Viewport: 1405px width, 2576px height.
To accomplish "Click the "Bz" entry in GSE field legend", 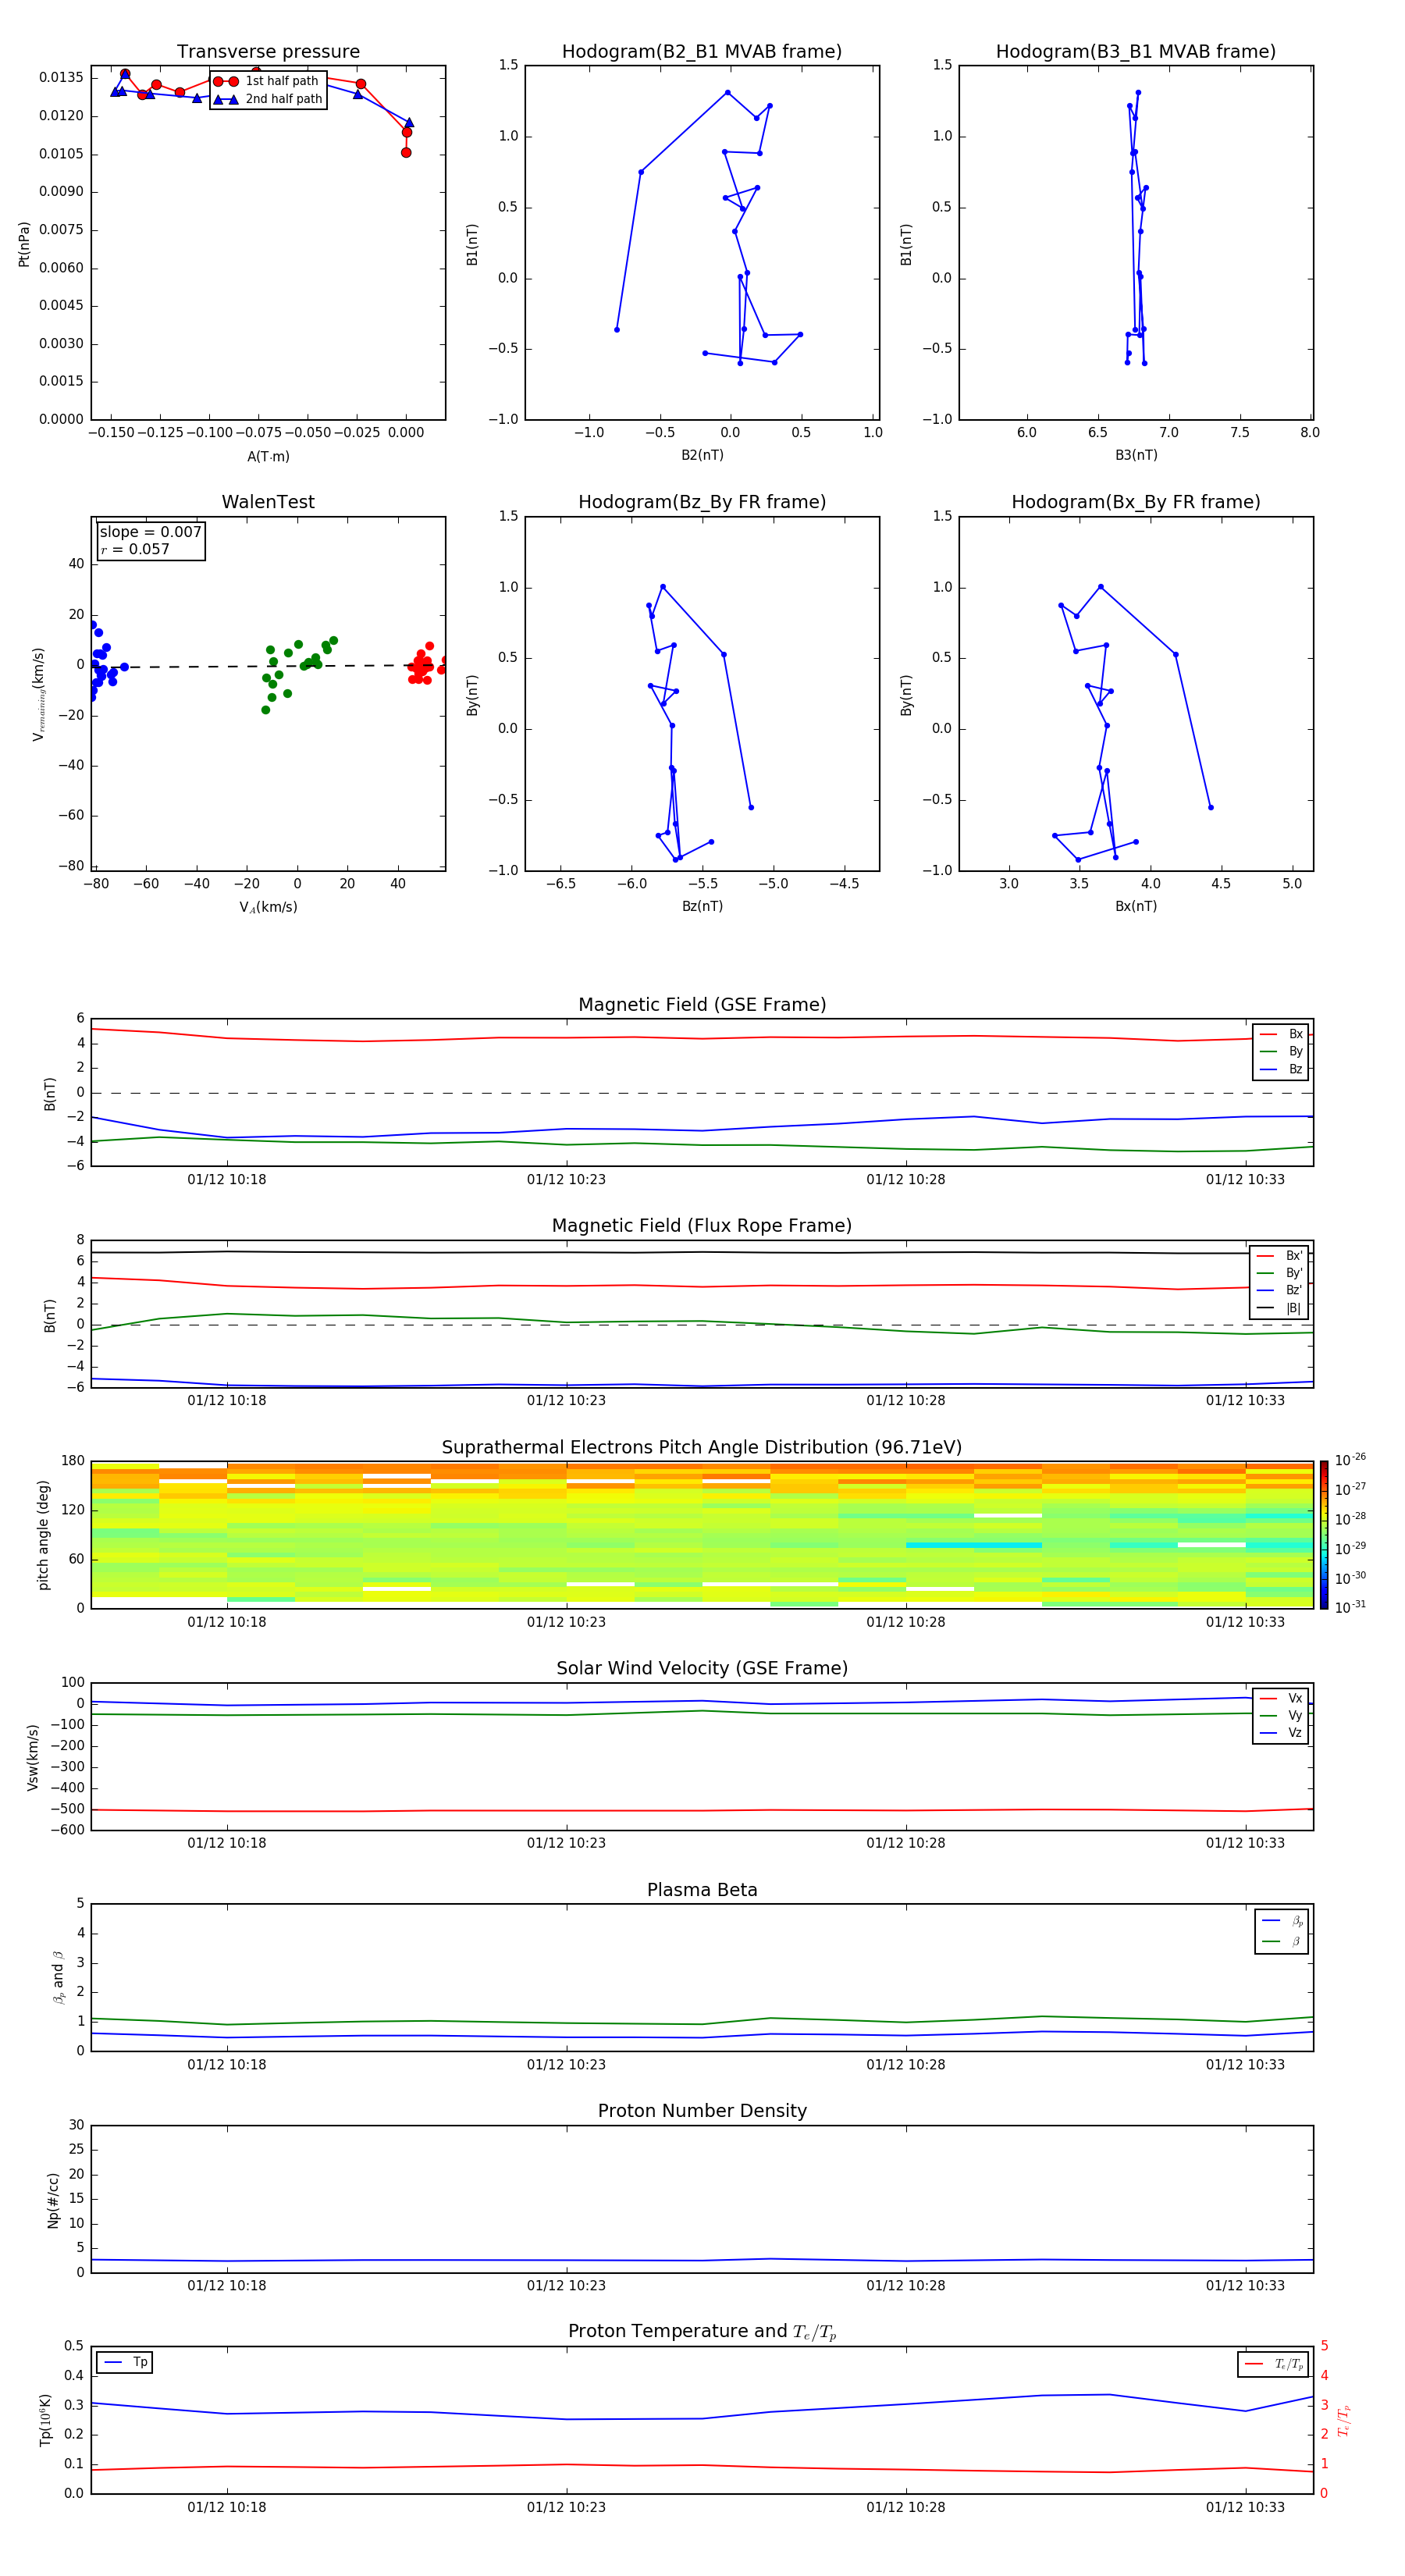I will point(1281,1069).
